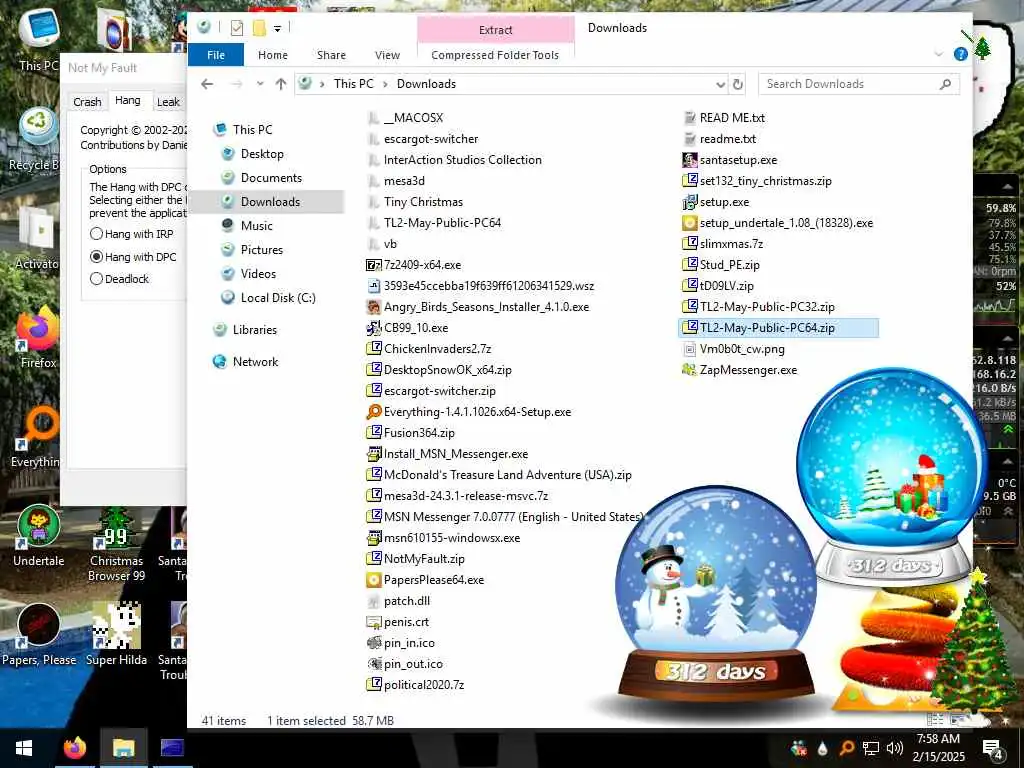Open the Windows Start menu
Viewport: 1024px width, 768px height.
pyautogui.click(x=24, y=748)
